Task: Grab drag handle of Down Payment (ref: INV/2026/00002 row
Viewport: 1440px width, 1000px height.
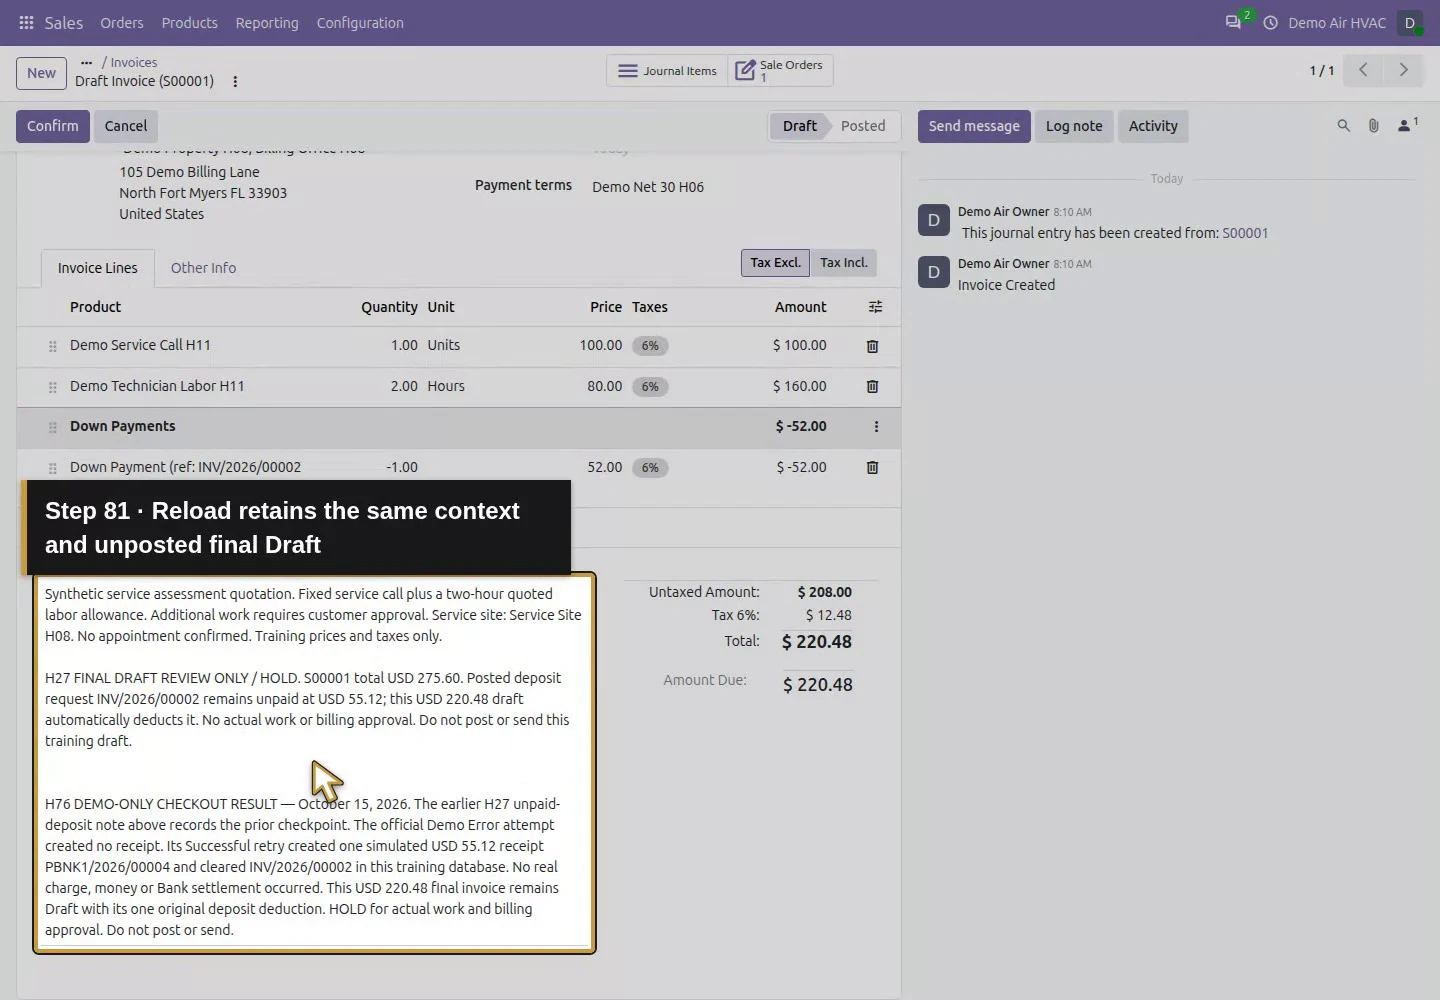Action: coord(52,468)
